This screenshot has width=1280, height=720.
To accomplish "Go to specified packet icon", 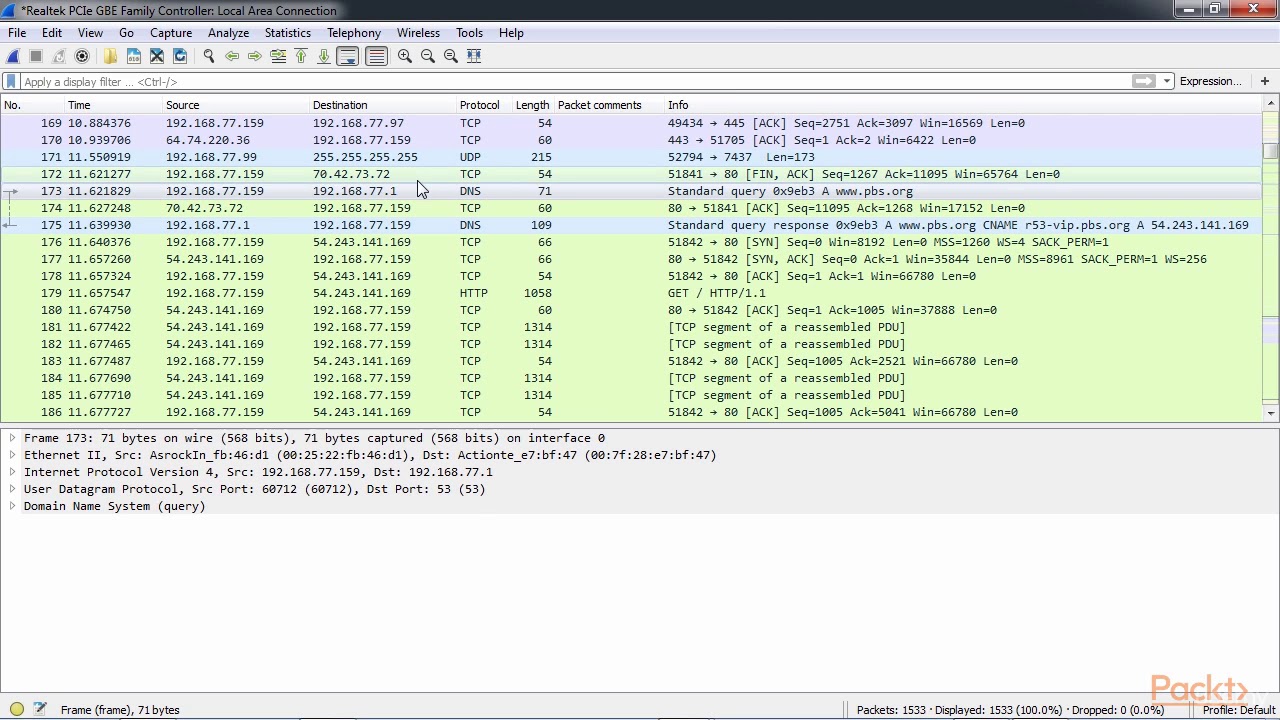I will tap(278, 56).
